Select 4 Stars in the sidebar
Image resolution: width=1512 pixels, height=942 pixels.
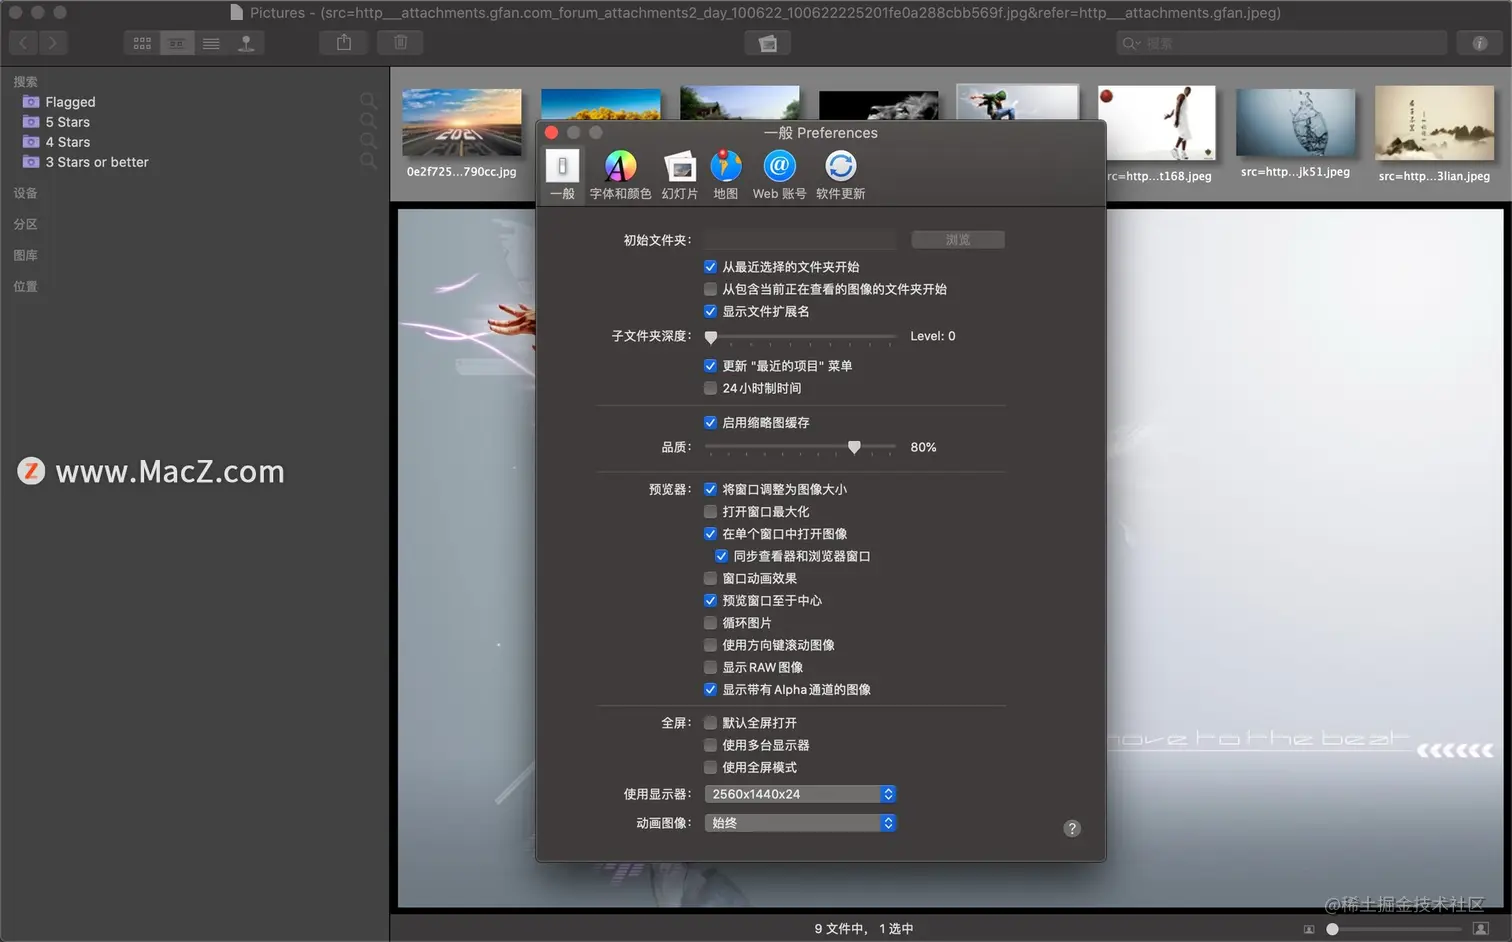(x=67, y=142)
